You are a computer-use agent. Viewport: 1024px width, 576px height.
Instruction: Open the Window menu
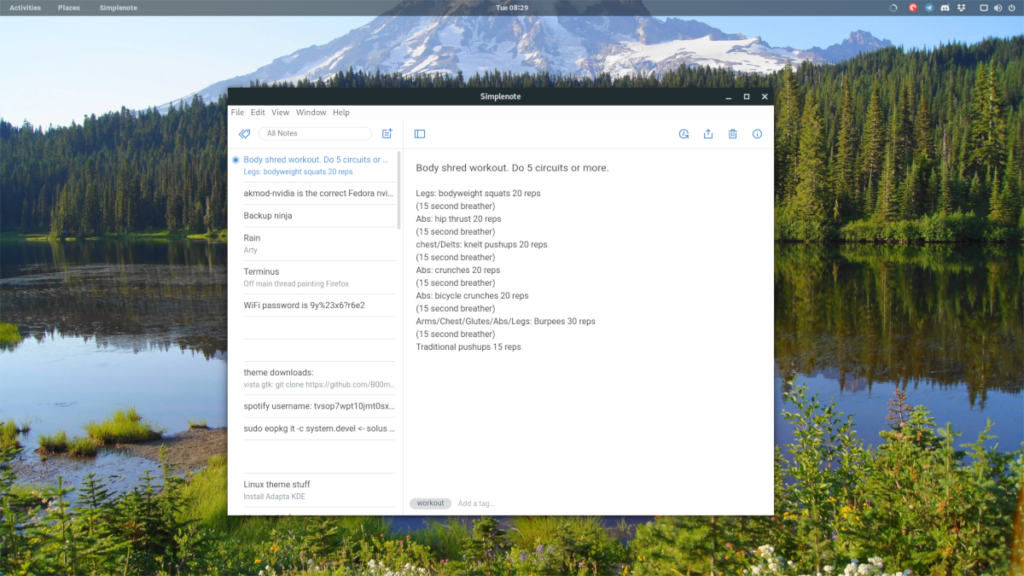click(x=310, y=112)
